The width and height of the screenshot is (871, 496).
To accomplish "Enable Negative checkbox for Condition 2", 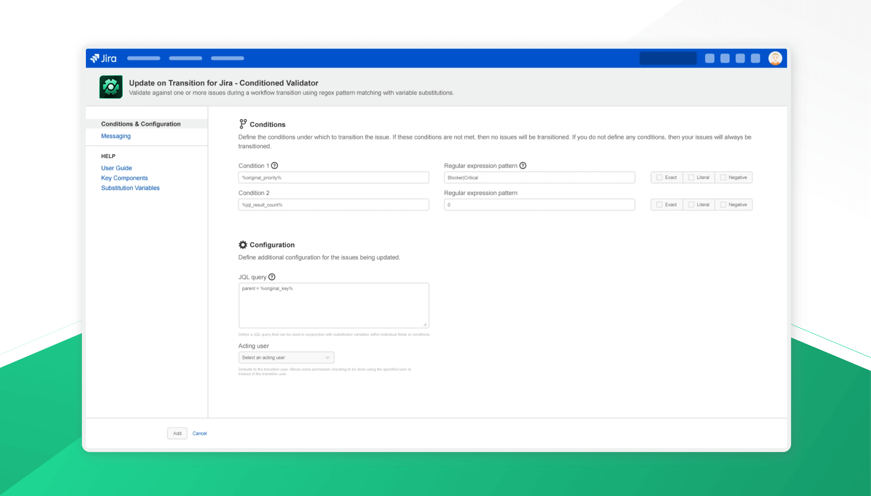I will click(723, 205).
